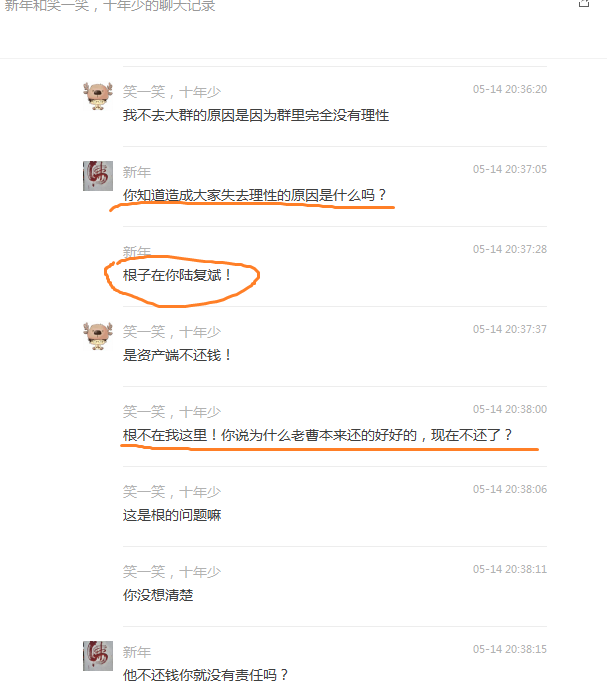
Task: Click the underlined message 你知道造成大家失去理性的原因是什么吗？
Action: tap(255, 195)
